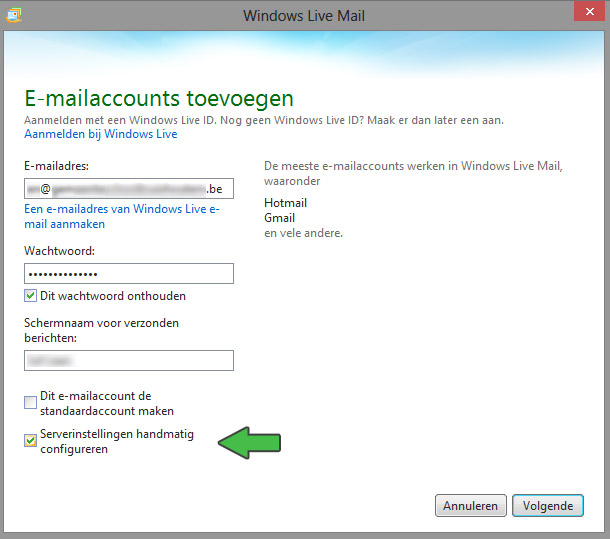Select the 'Gmail' text
610x539 pixels.
[x=279, y=218]
